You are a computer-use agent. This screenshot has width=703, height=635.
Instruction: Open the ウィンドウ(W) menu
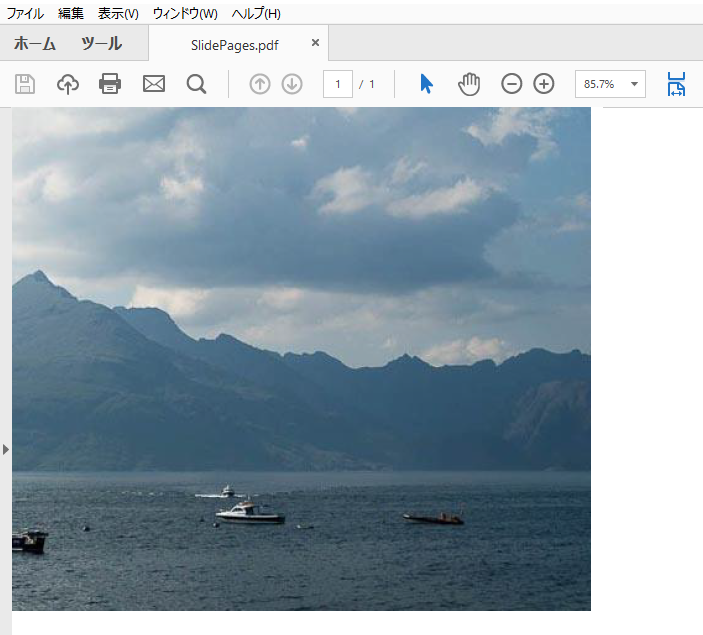[x=185, y=13]
